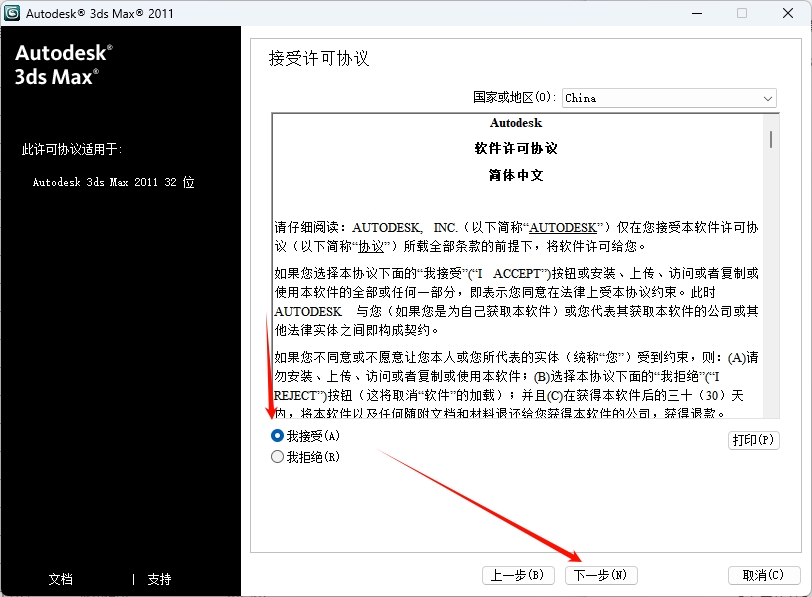This screenshot has height=597, width=812.
Task: Choose the 我拒绝(R) radio option
Action: tap(278, 457)
